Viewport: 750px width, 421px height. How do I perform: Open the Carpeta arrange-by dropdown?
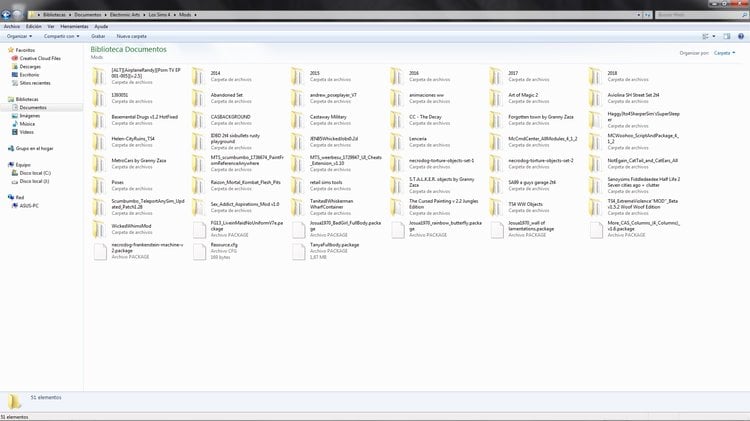point(725,53)
